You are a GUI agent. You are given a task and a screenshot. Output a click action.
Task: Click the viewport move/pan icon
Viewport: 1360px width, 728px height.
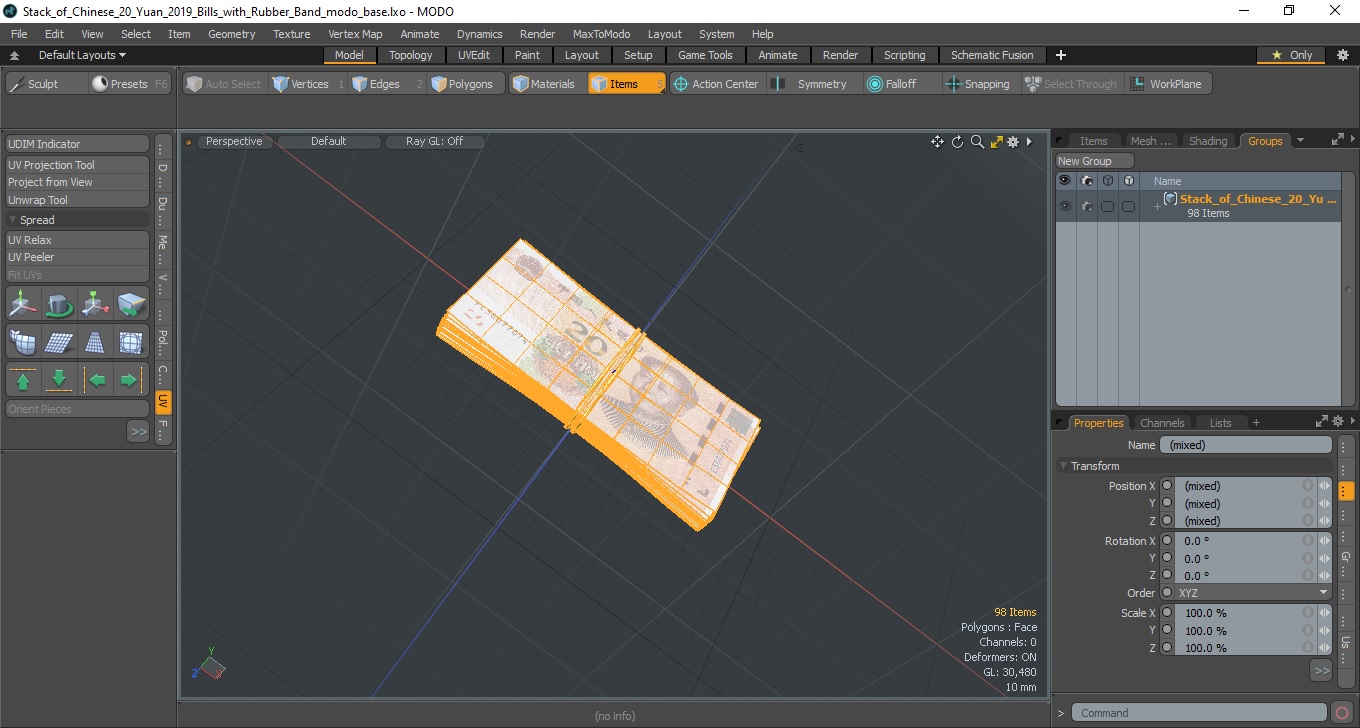[937, 142]
